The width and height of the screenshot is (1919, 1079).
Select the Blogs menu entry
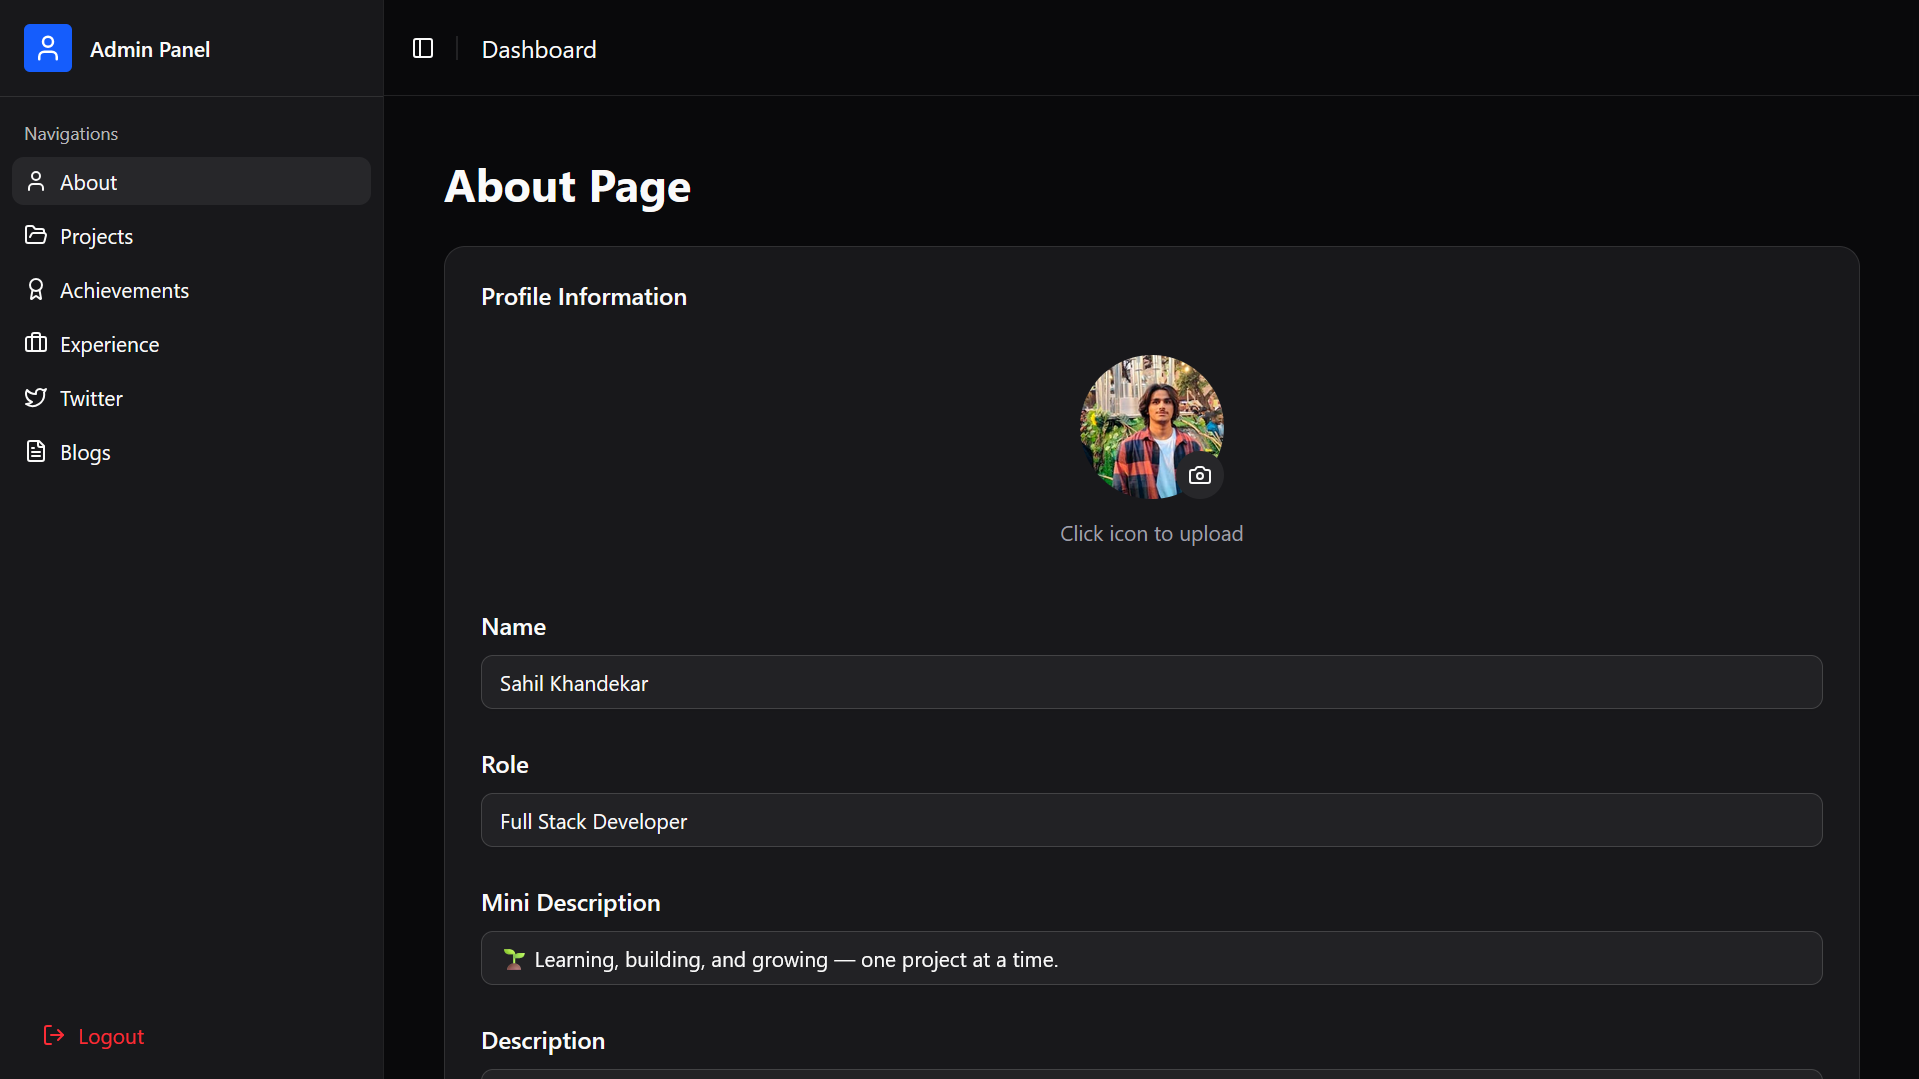click(x=85, y=452)
